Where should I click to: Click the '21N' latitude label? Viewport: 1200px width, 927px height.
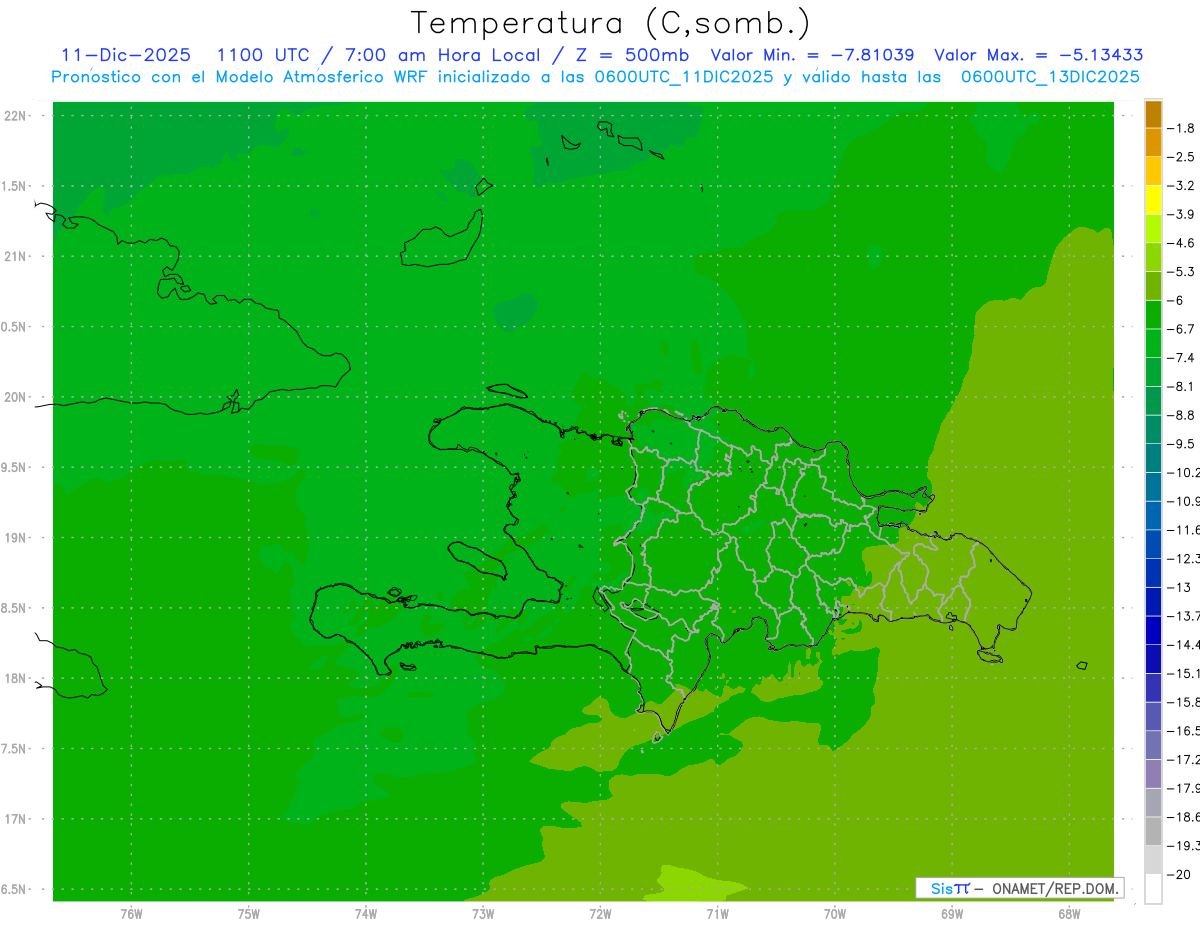(16, 257)
